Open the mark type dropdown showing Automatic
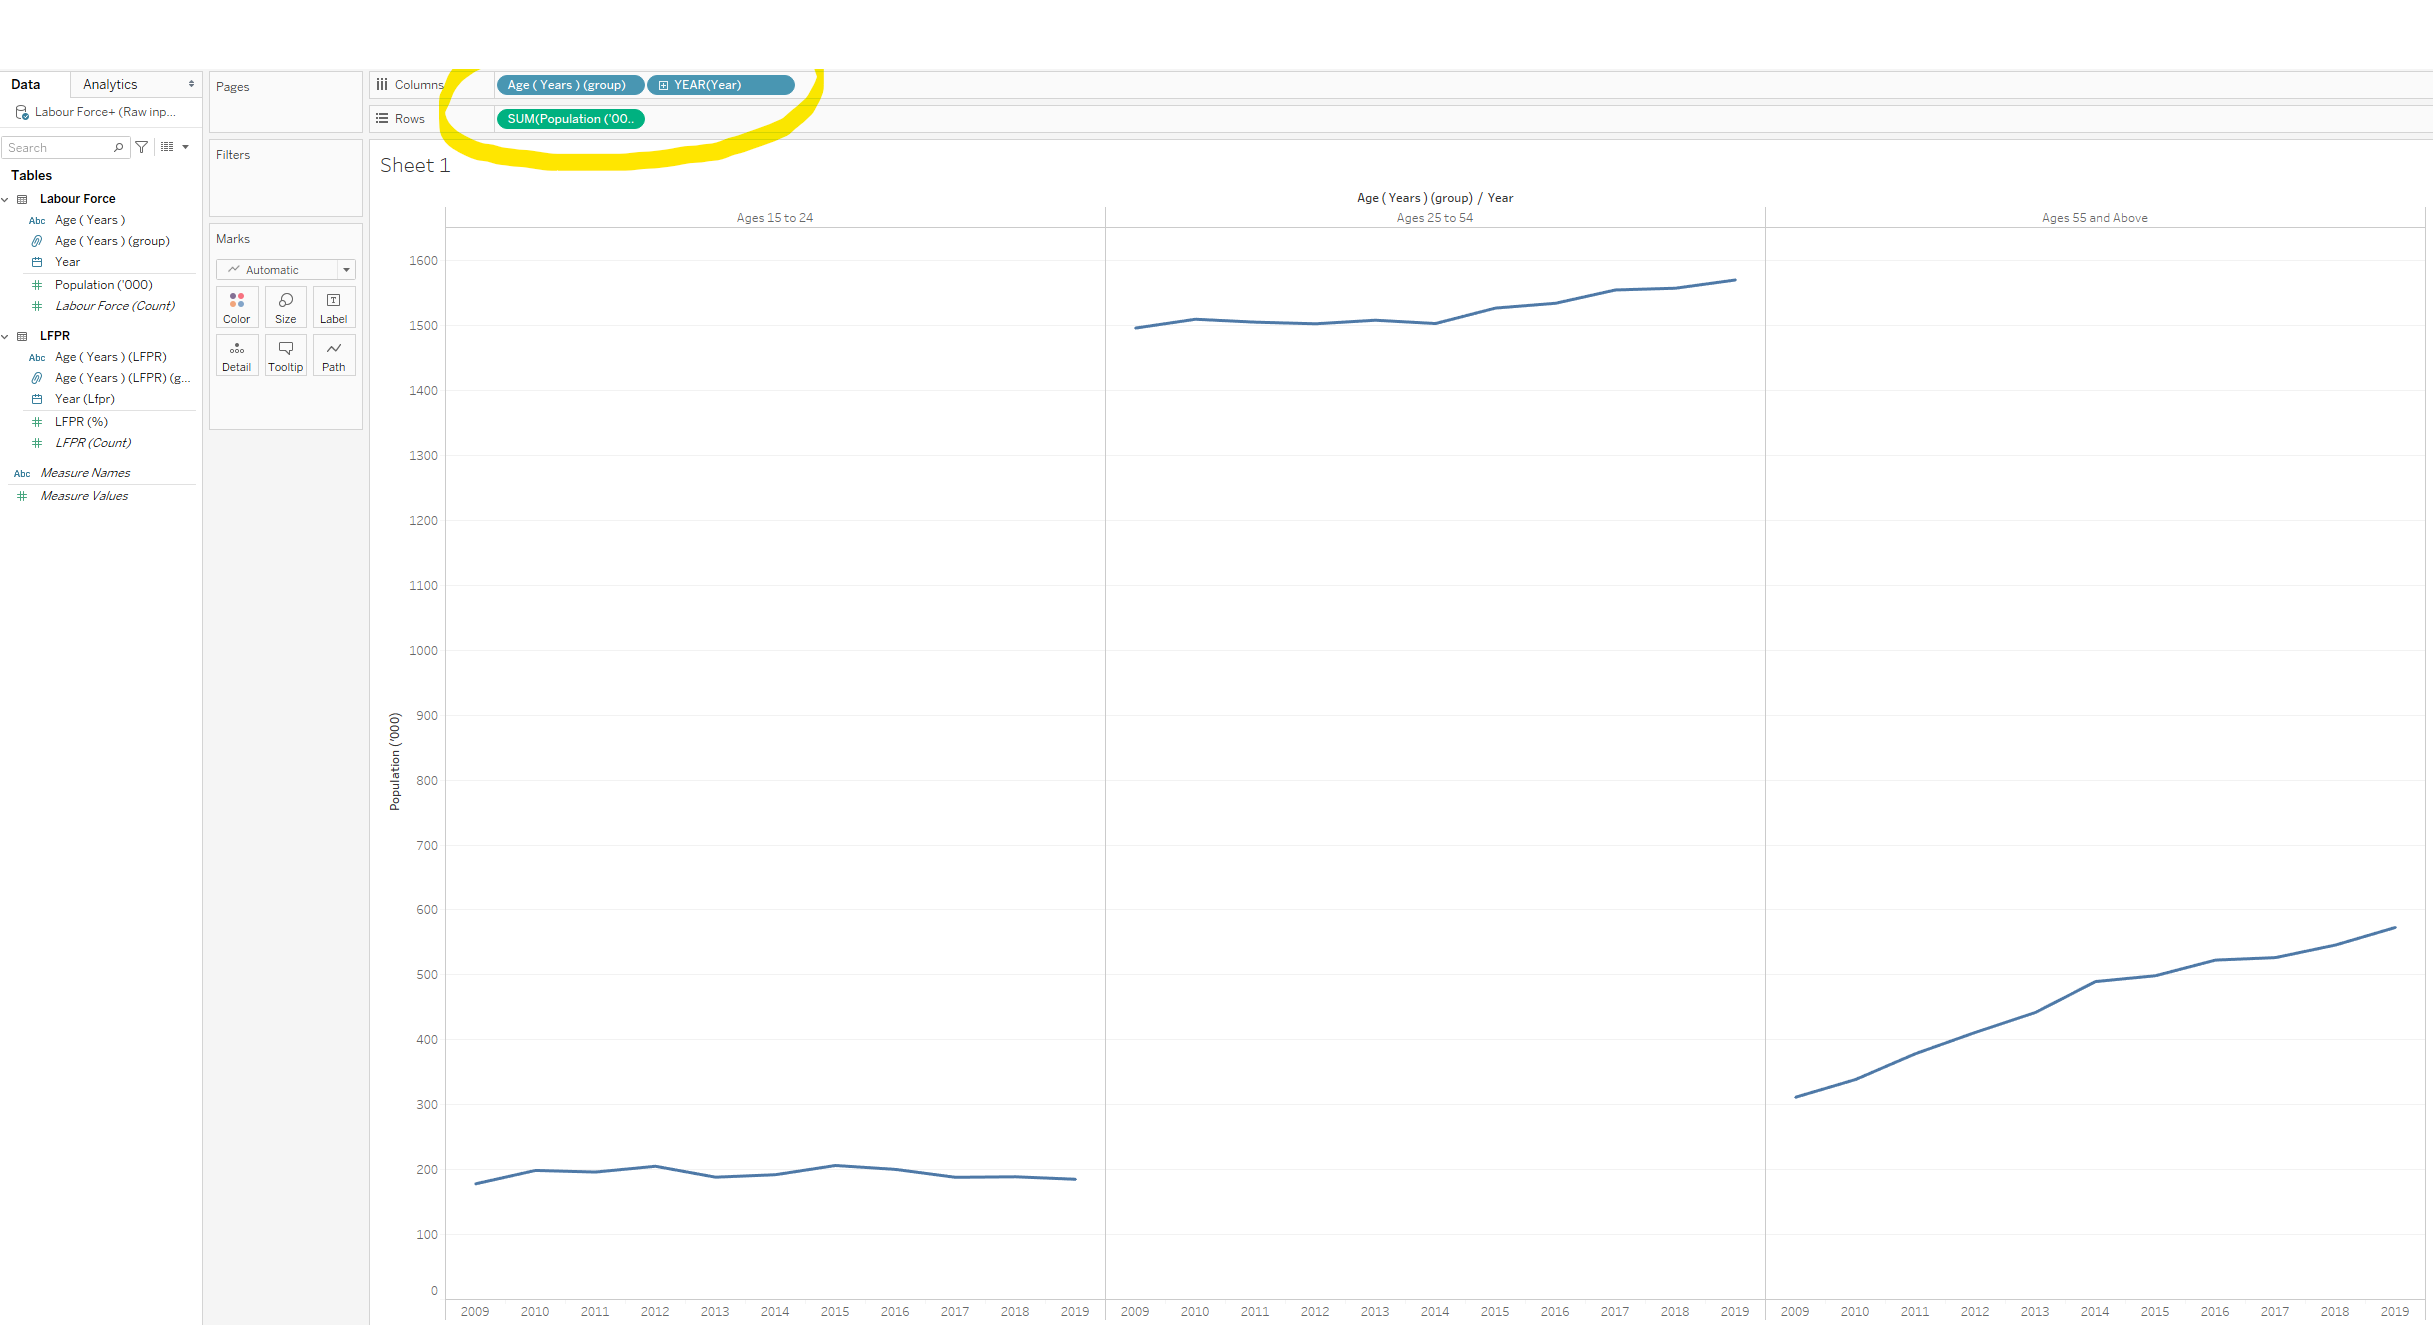Viewport: 2433px width, 1325px height. pos(346,269)
